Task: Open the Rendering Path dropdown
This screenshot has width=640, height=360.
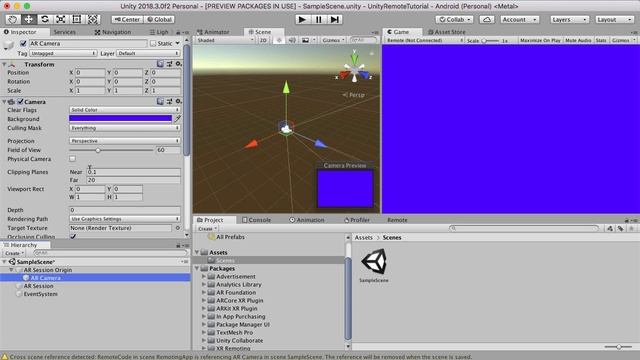Action: 125,219
